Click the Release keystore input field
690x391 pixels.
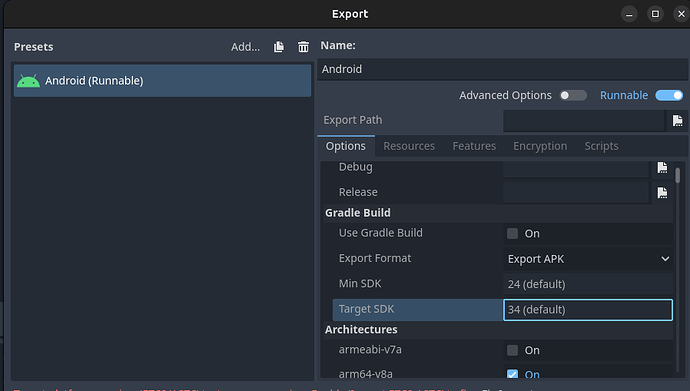[x=576, y=192]
